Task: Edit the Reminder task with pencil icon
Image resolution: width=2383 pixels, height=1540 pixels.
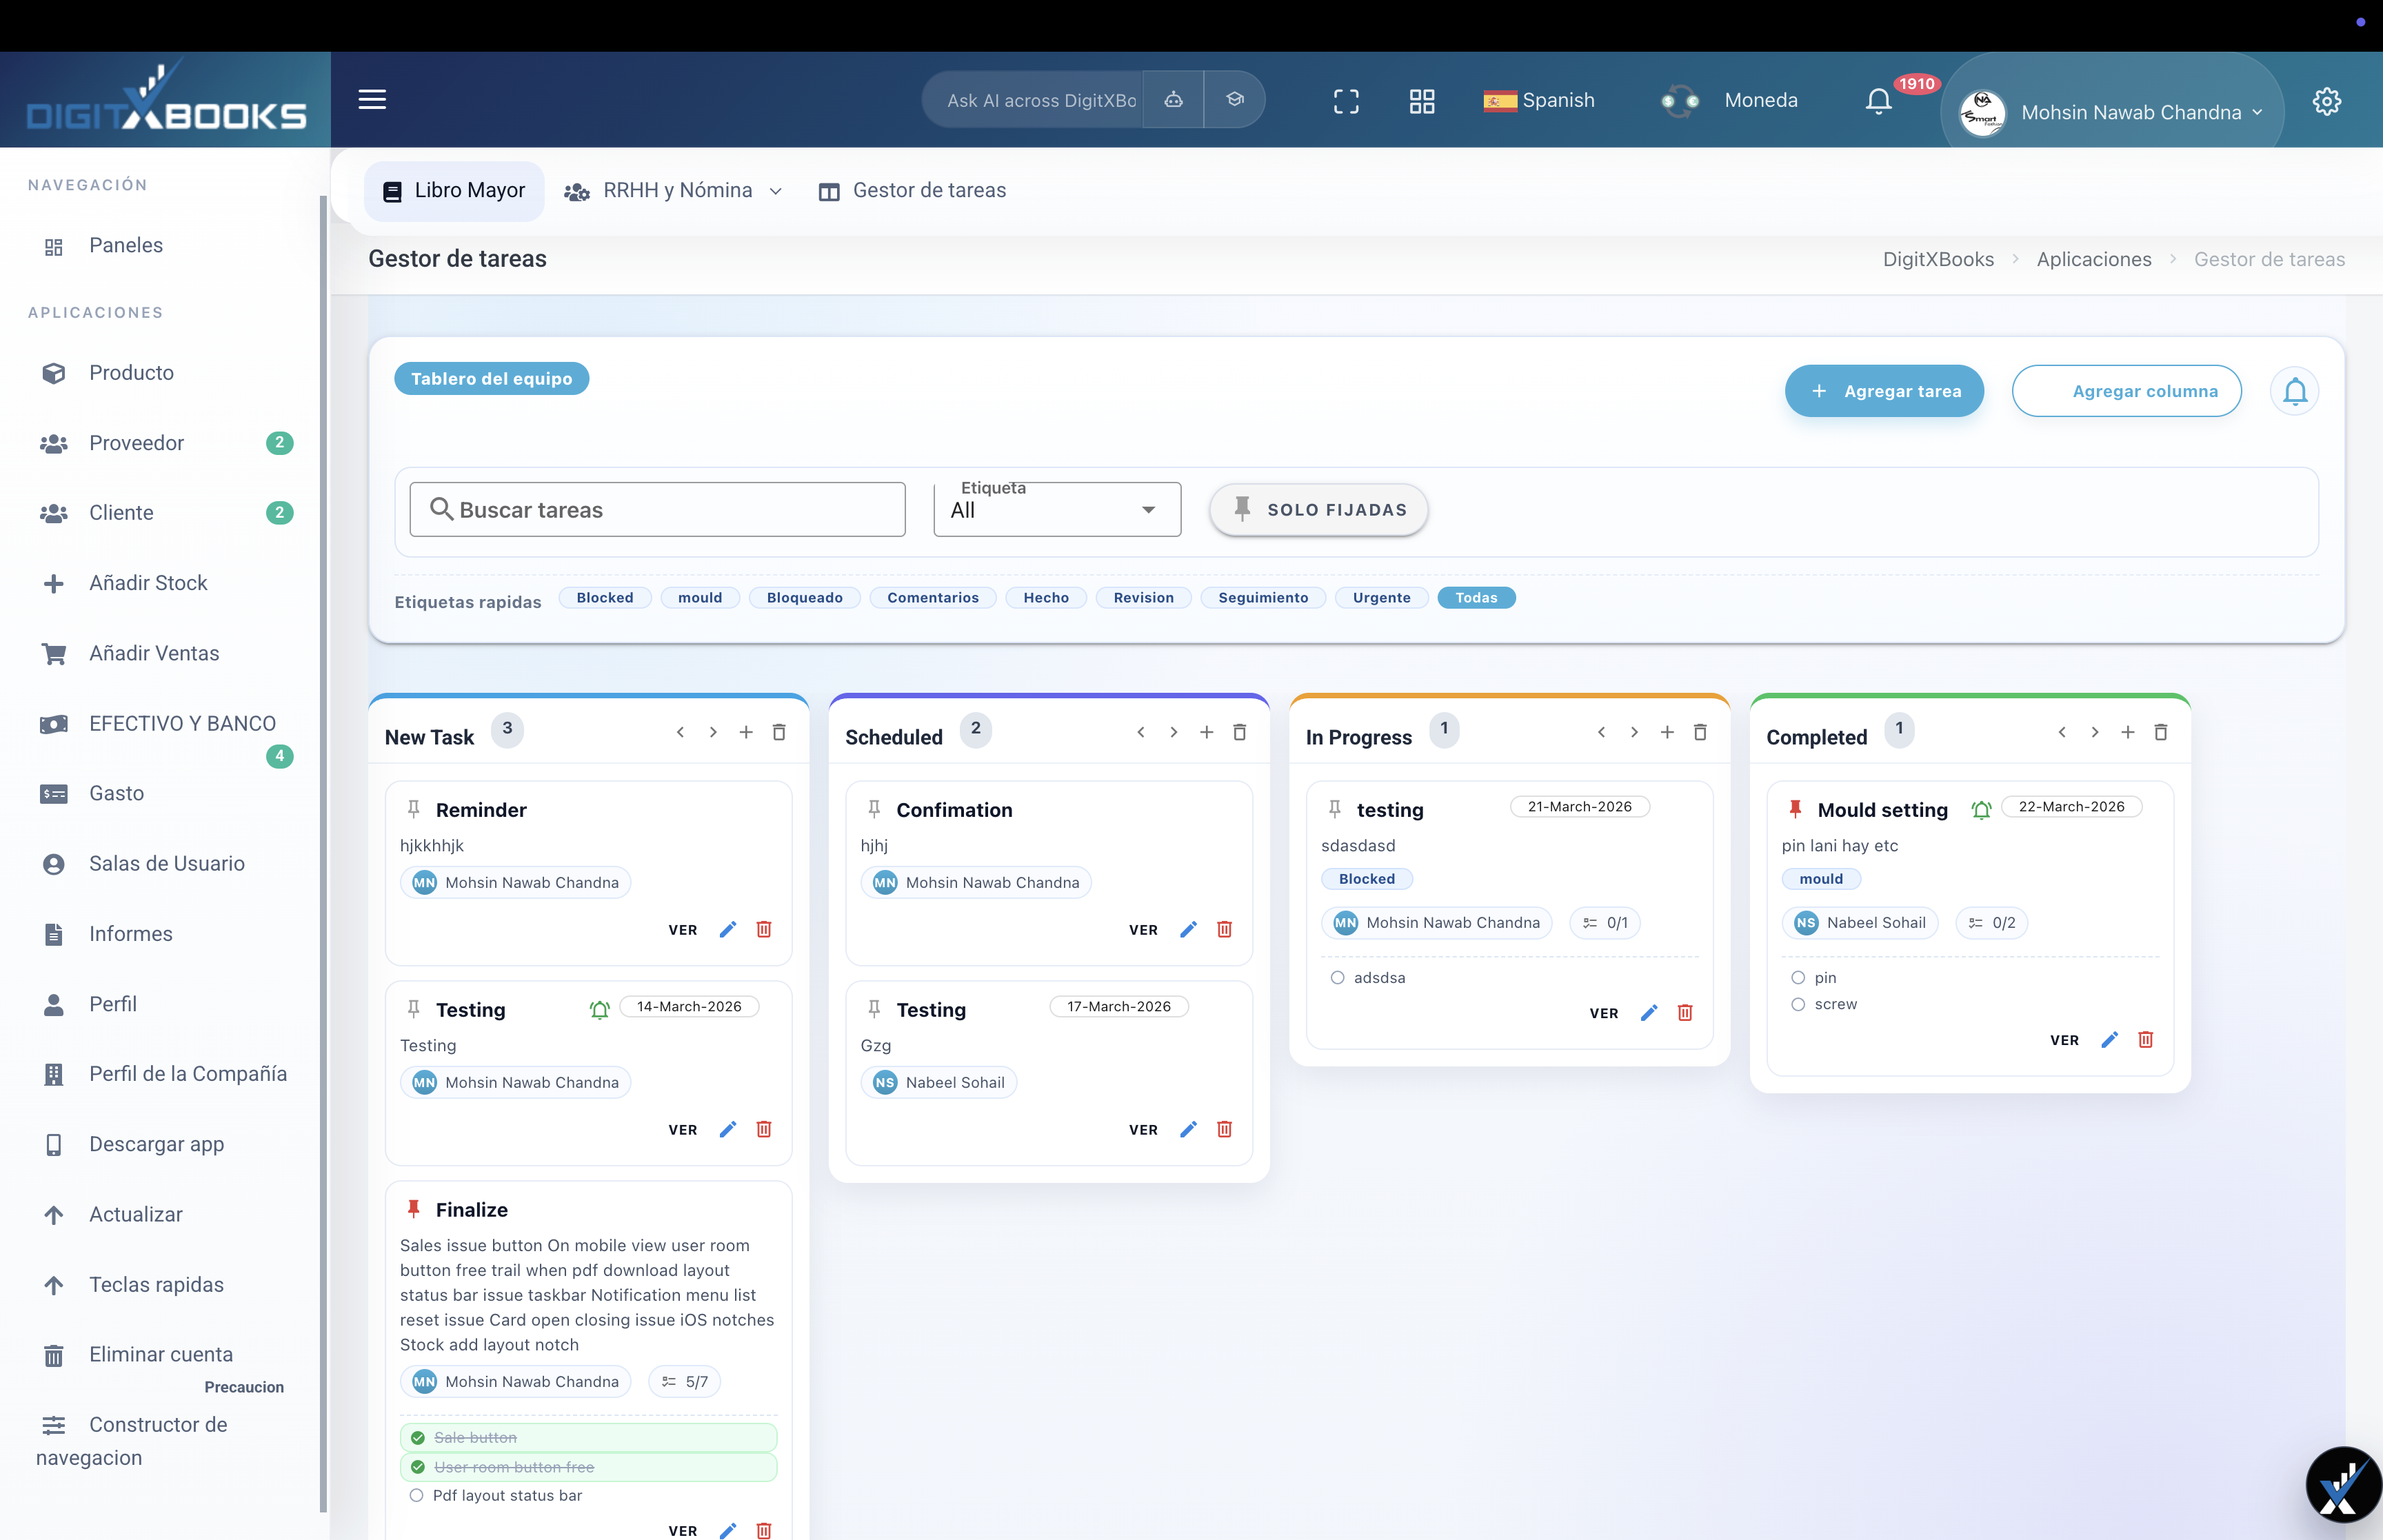Action: pyautogui.click(x=728, y=930)
